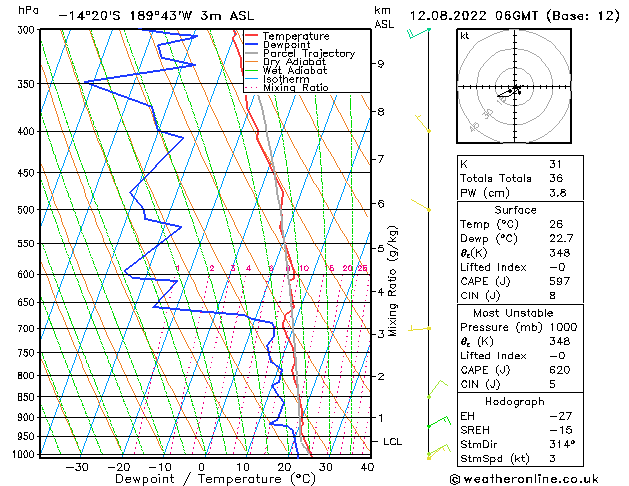Click the 9 km altitude label

381,64
